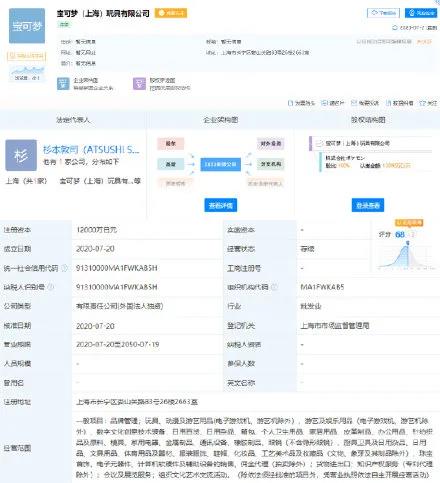Click 上海市市场监督管理局 registration authority
440x483 pixels.
(x=335, y=325)
